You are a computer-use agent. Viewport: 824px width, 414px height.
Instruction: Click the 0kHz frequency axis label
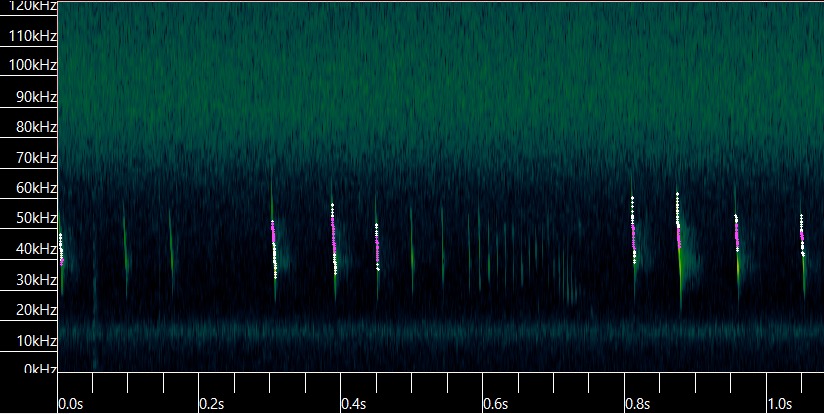tap(35, 369)
